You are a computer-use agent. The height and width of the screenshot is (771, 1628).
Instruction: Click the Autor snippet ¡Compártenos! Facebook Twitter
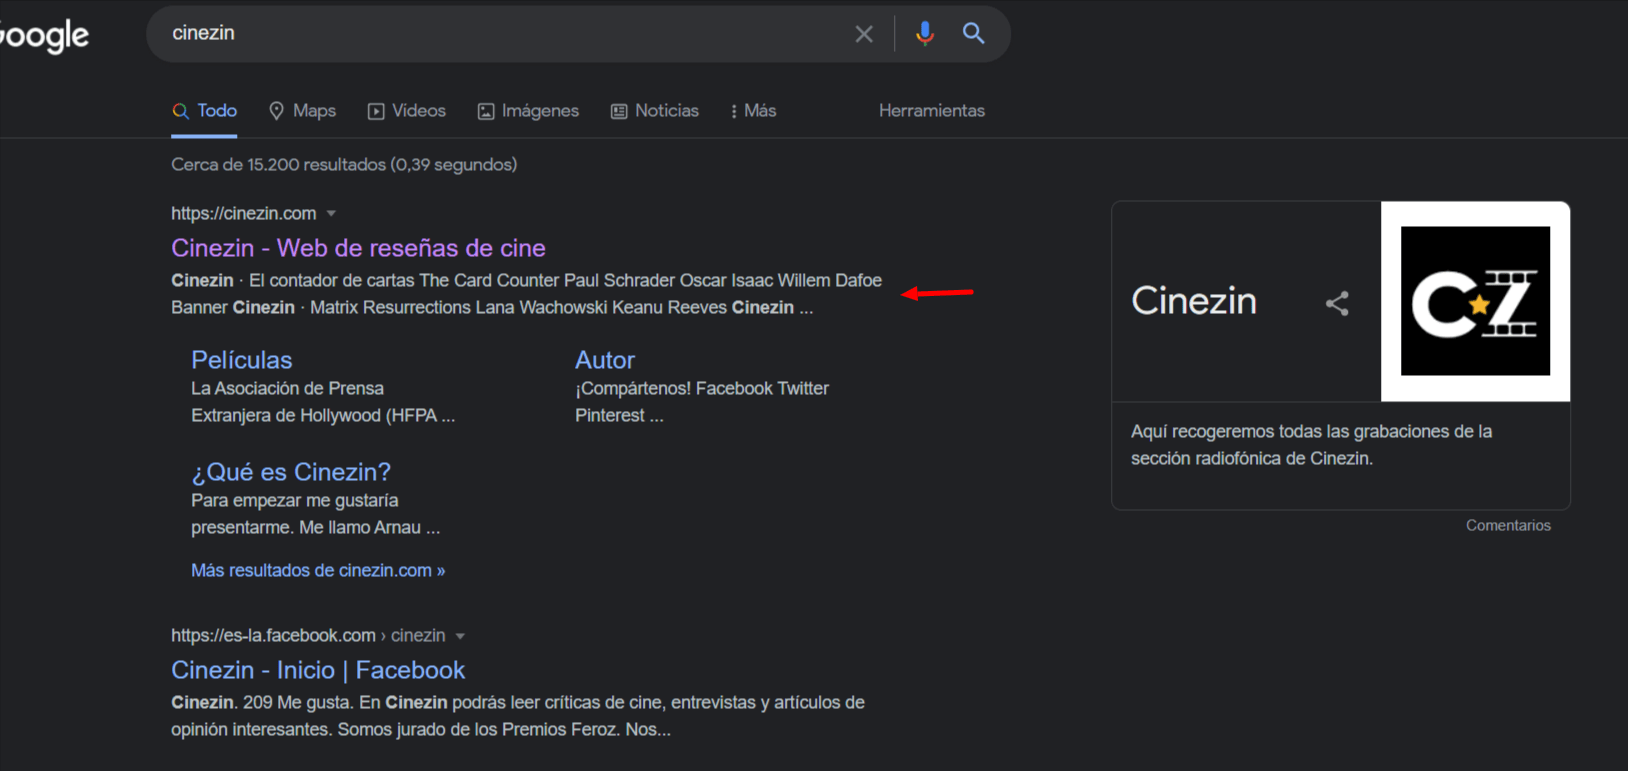click(702, 402)
